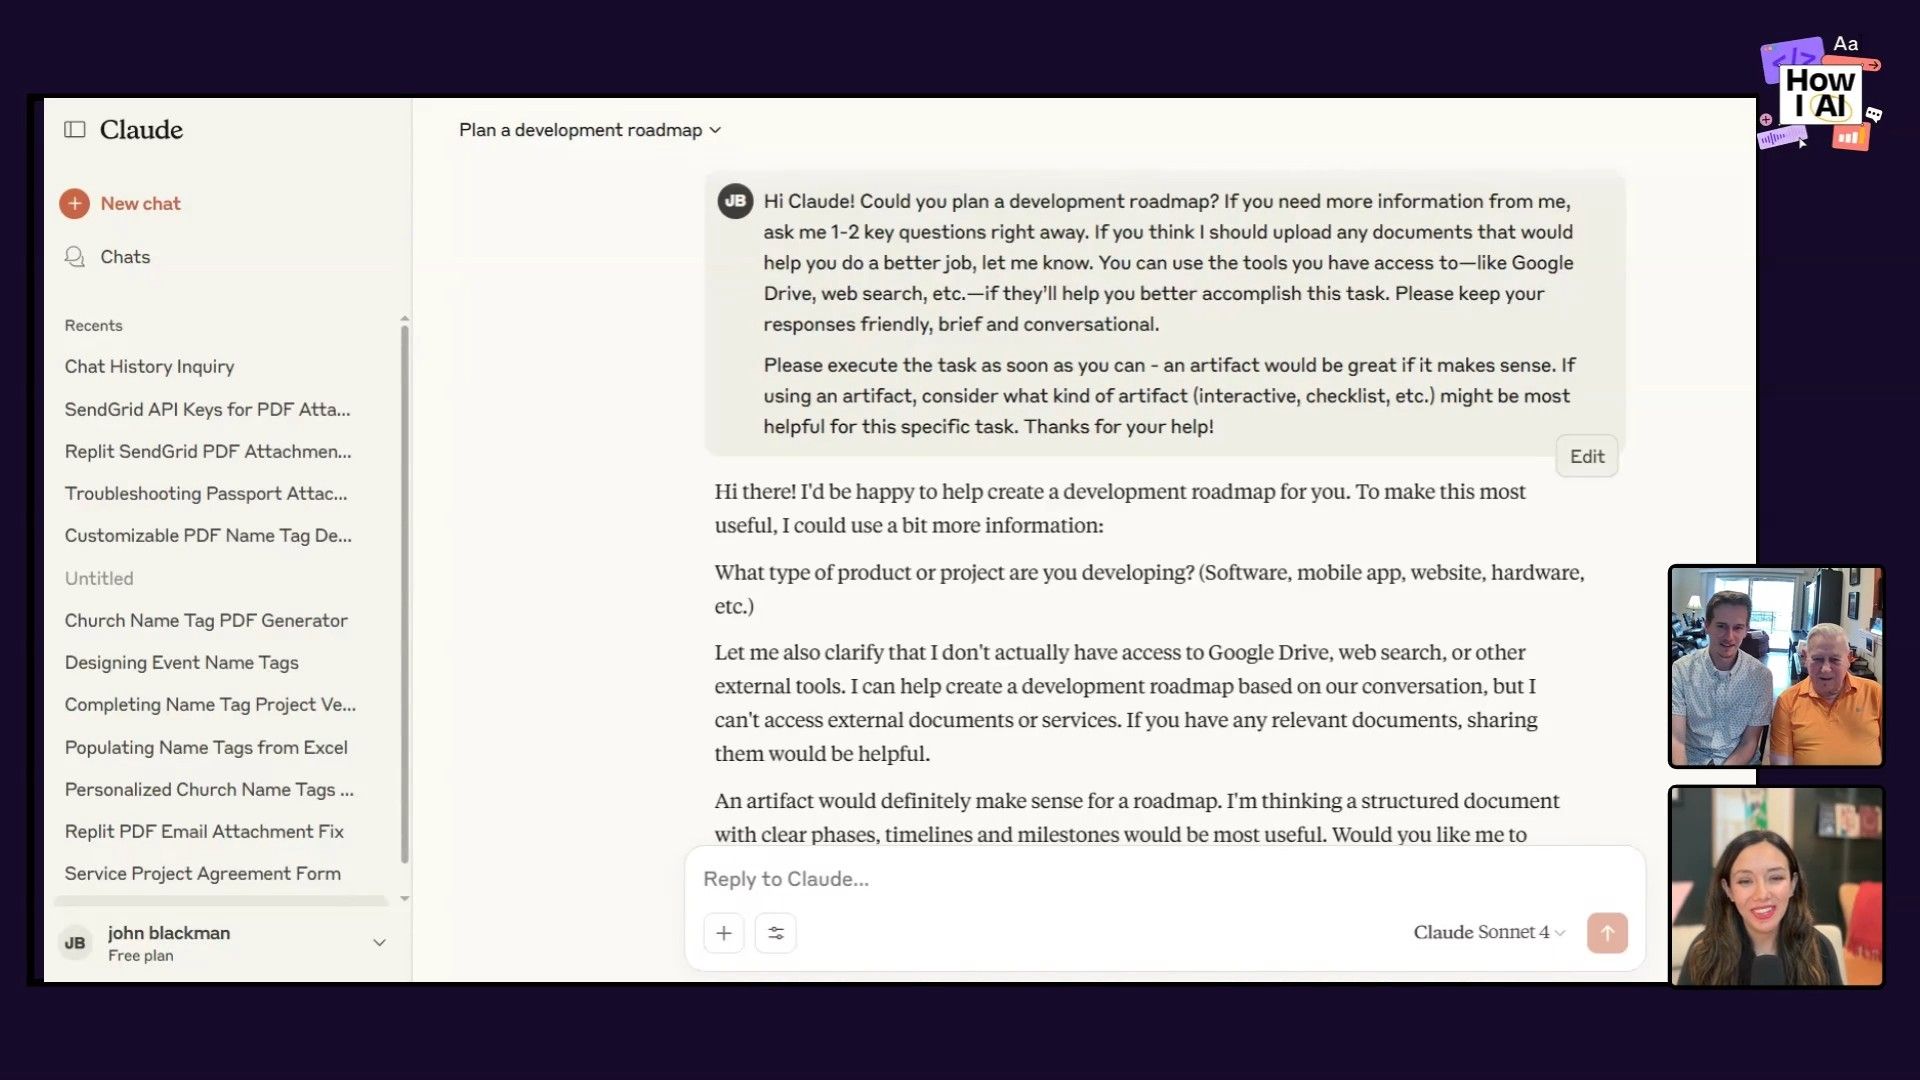The width and height of the screenshot is (1920, 1080).
Task: Click the sidebar scrollbar track
Action: point(405,600)
